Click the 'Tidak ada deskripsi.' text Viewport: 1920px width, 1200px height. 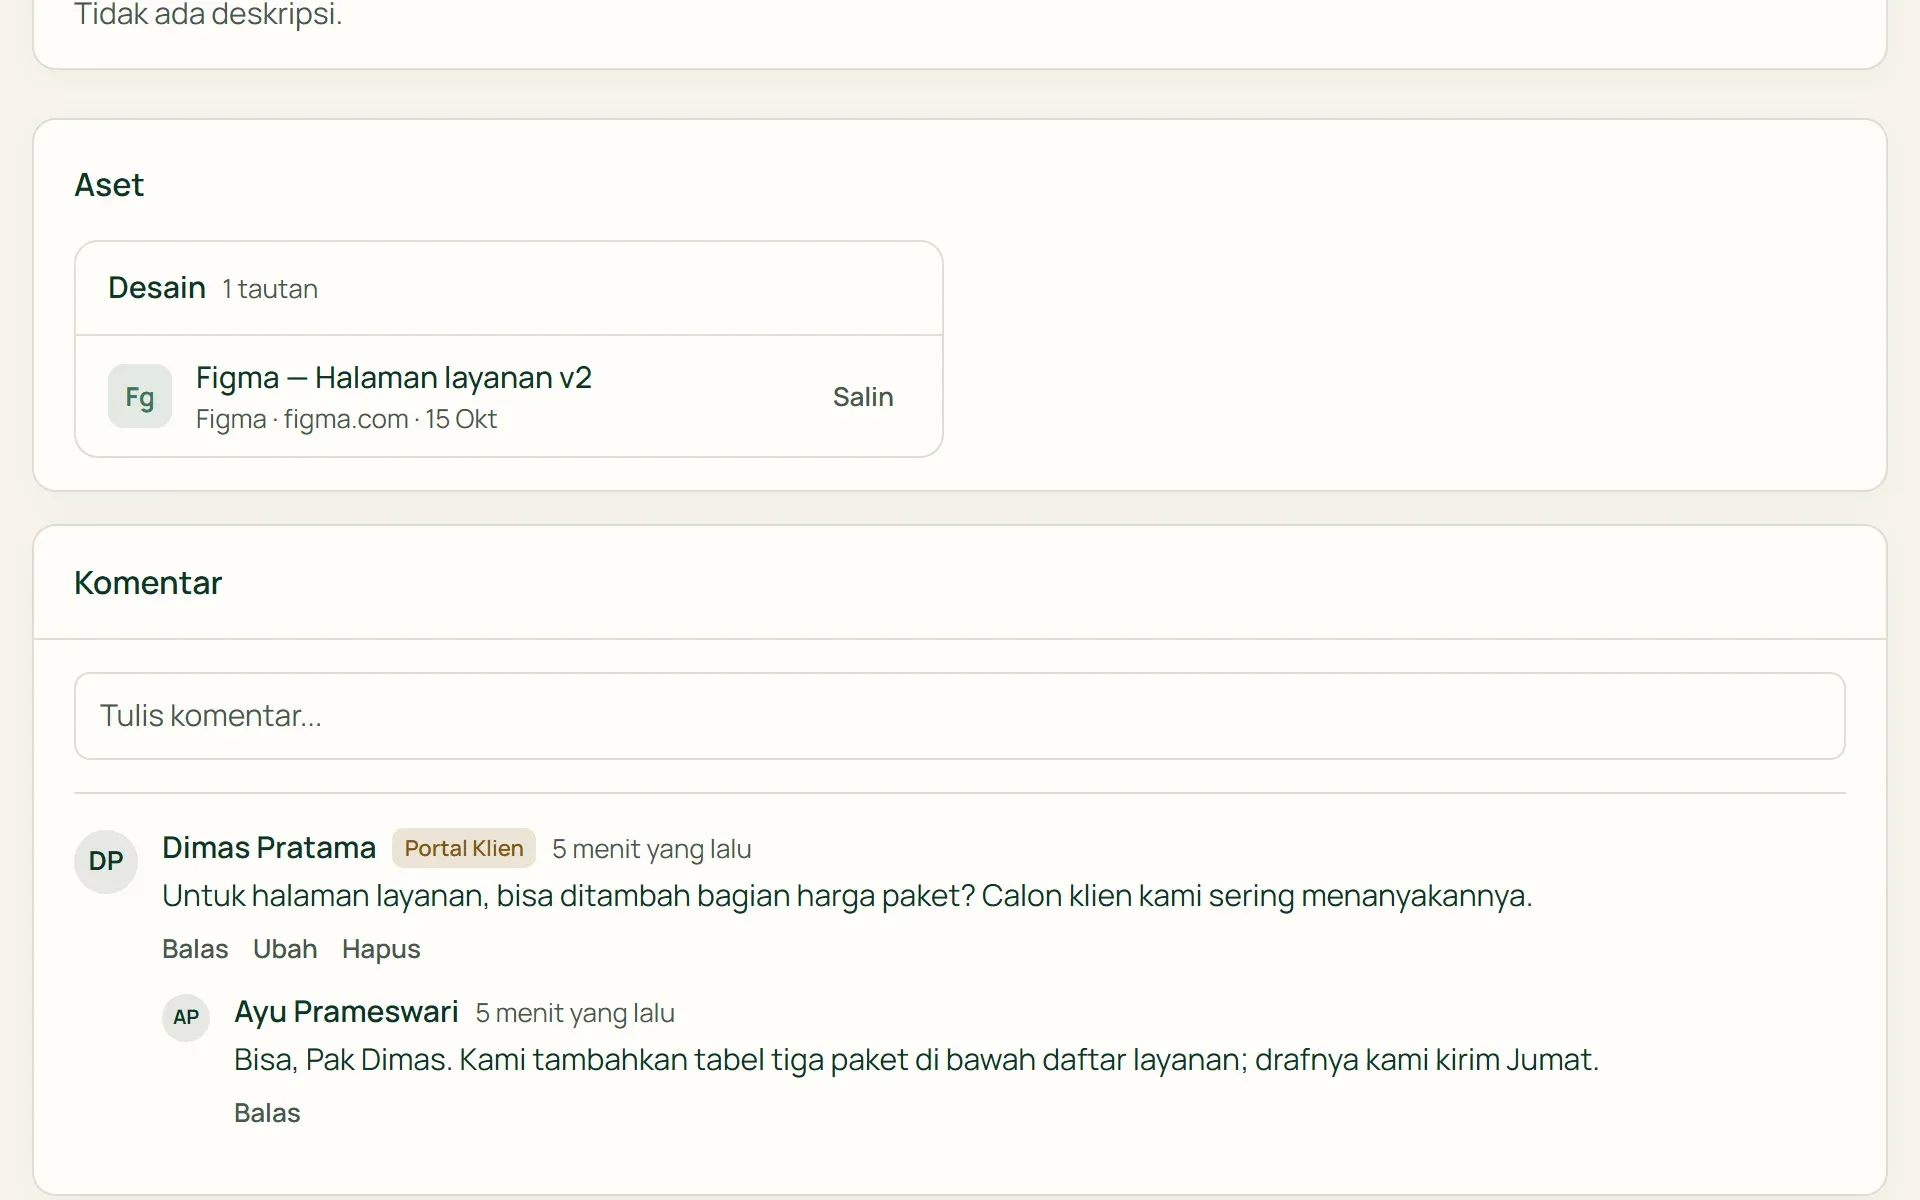coord(208,15)
